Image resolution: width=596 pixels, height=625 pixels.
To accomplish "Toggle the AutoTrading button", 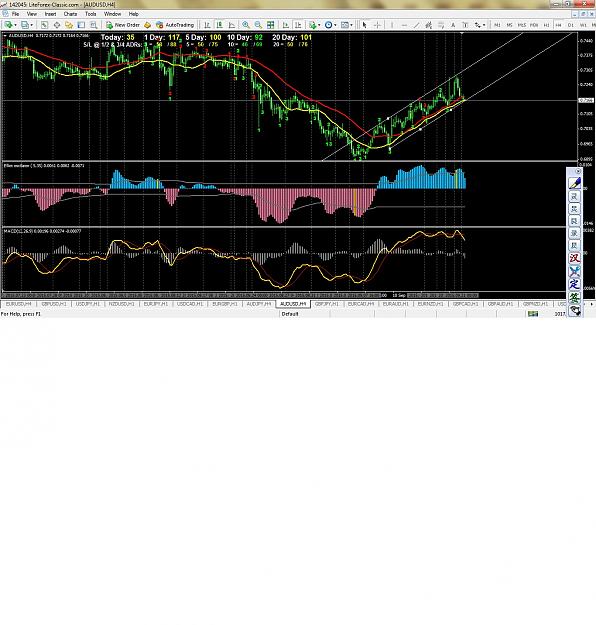I will (x=175, y=25).
